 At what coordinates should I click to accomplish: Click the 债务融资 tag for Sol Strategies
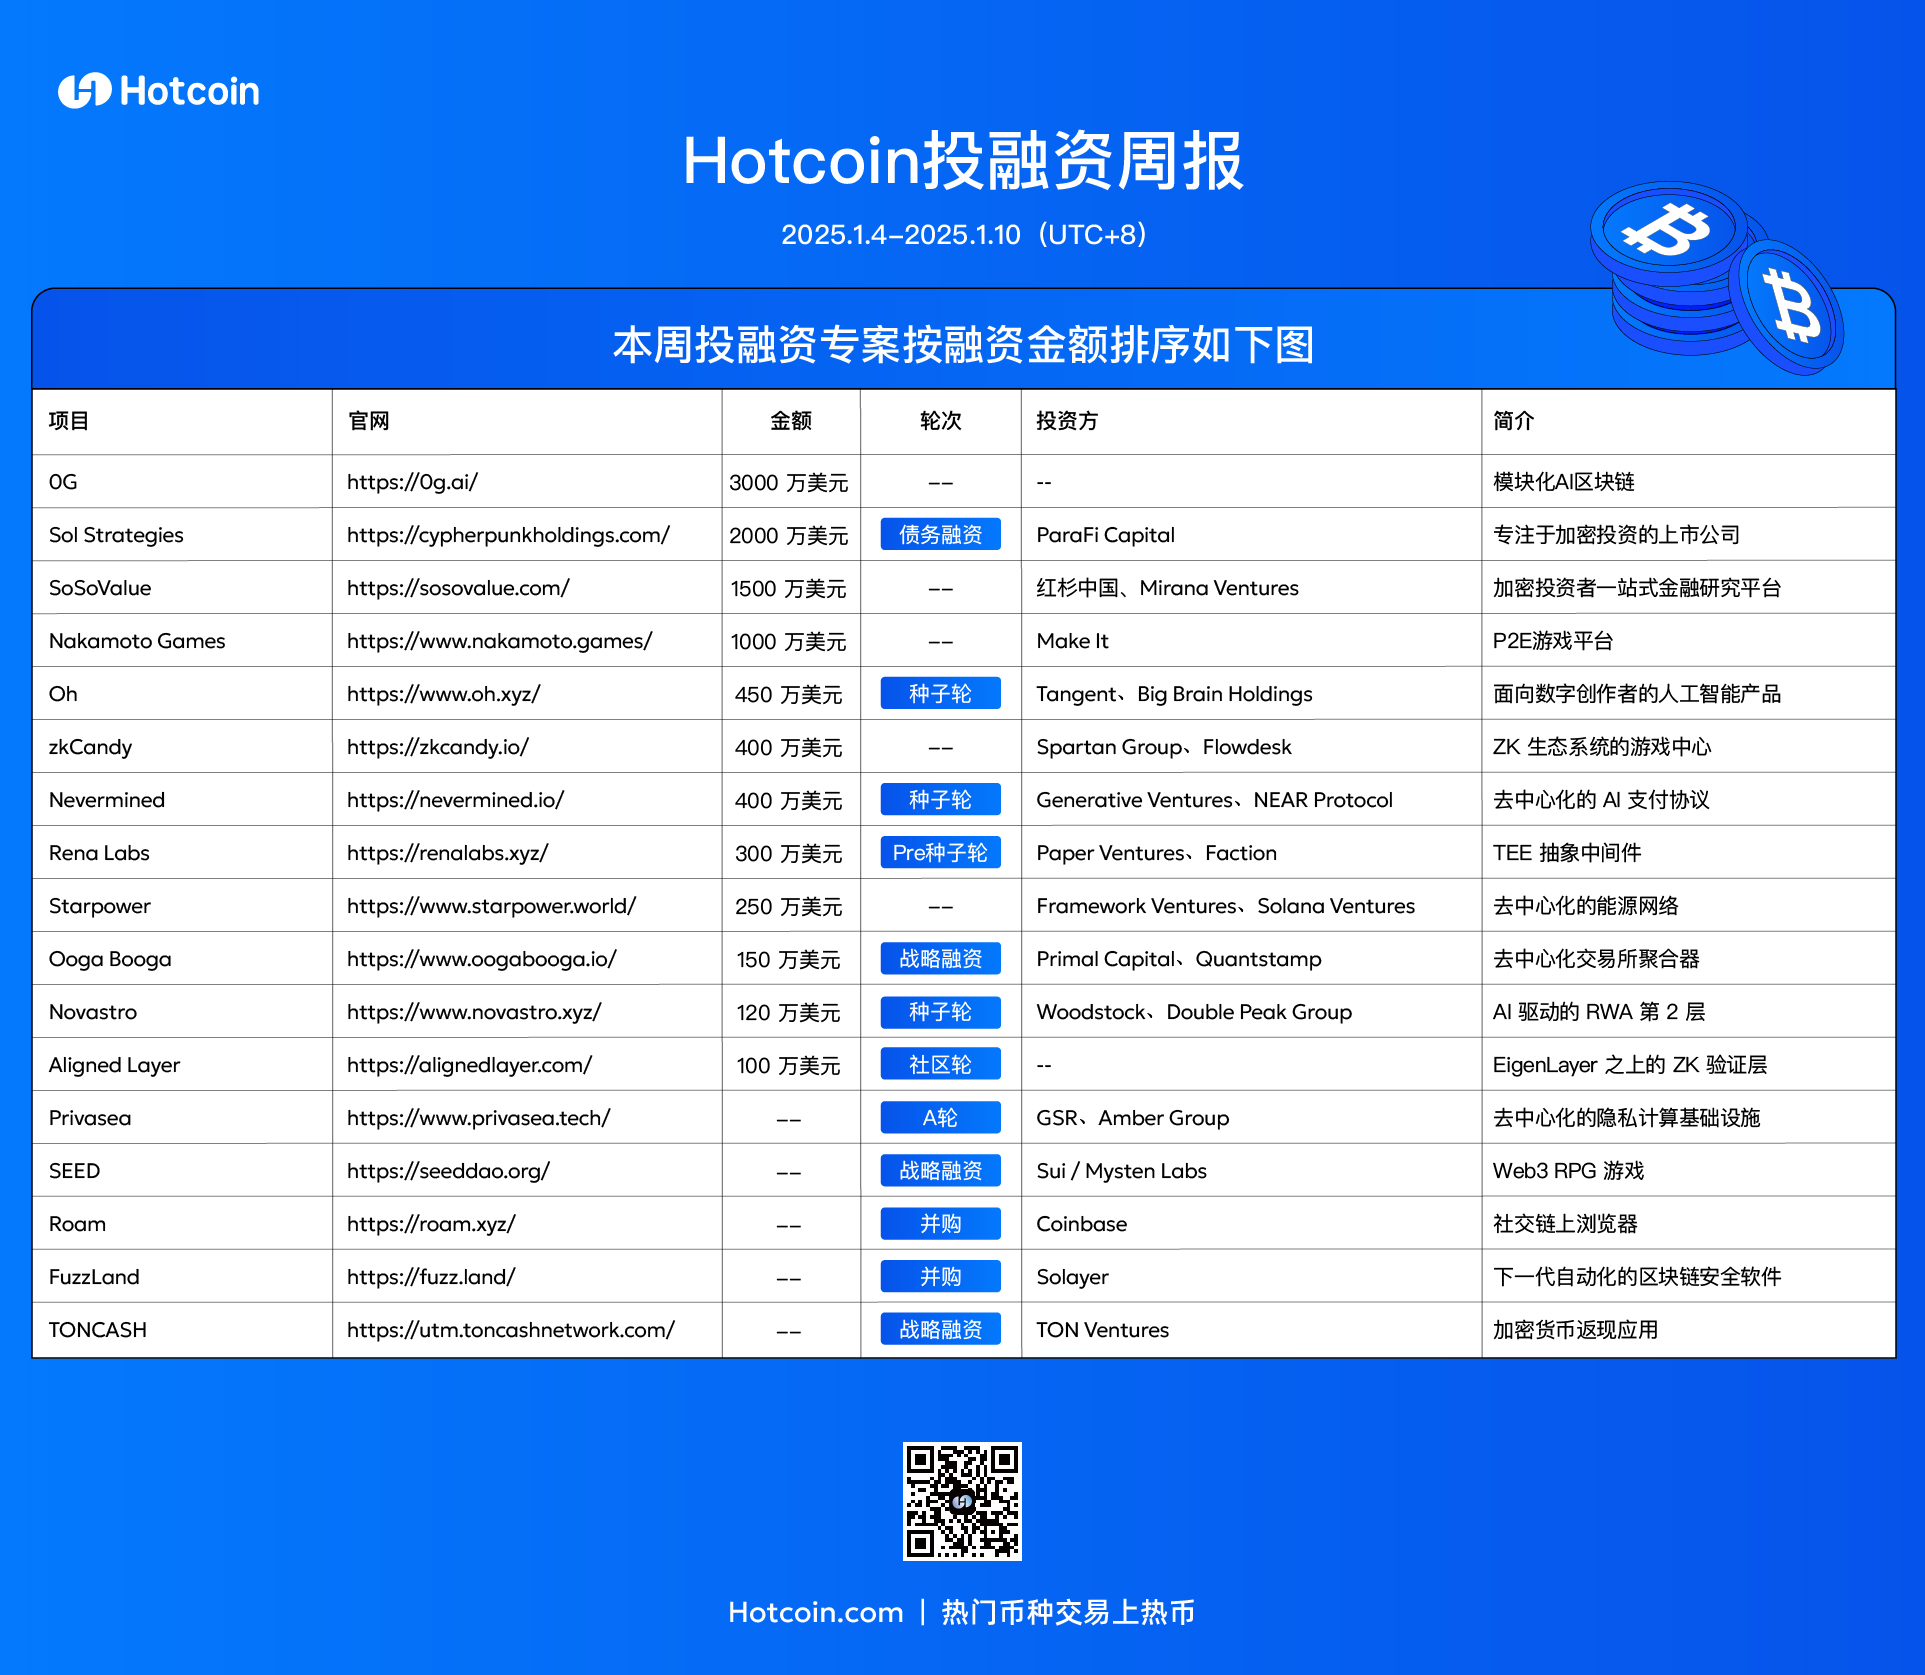coord(940,535)
